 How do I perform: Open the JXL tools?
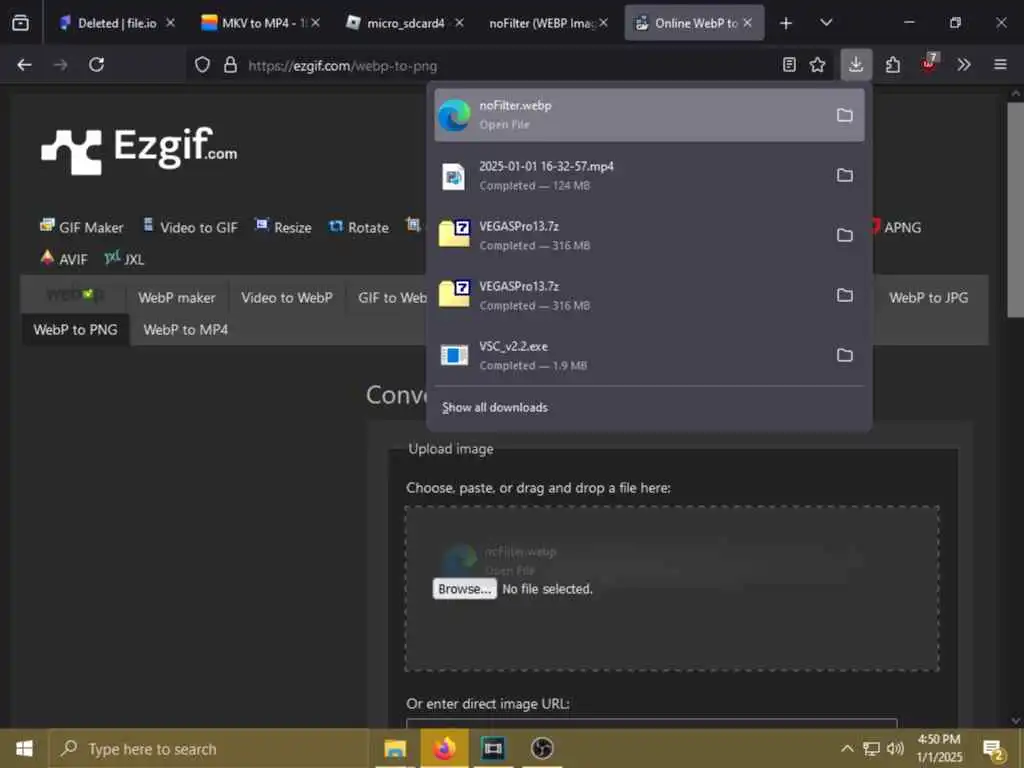124,259
